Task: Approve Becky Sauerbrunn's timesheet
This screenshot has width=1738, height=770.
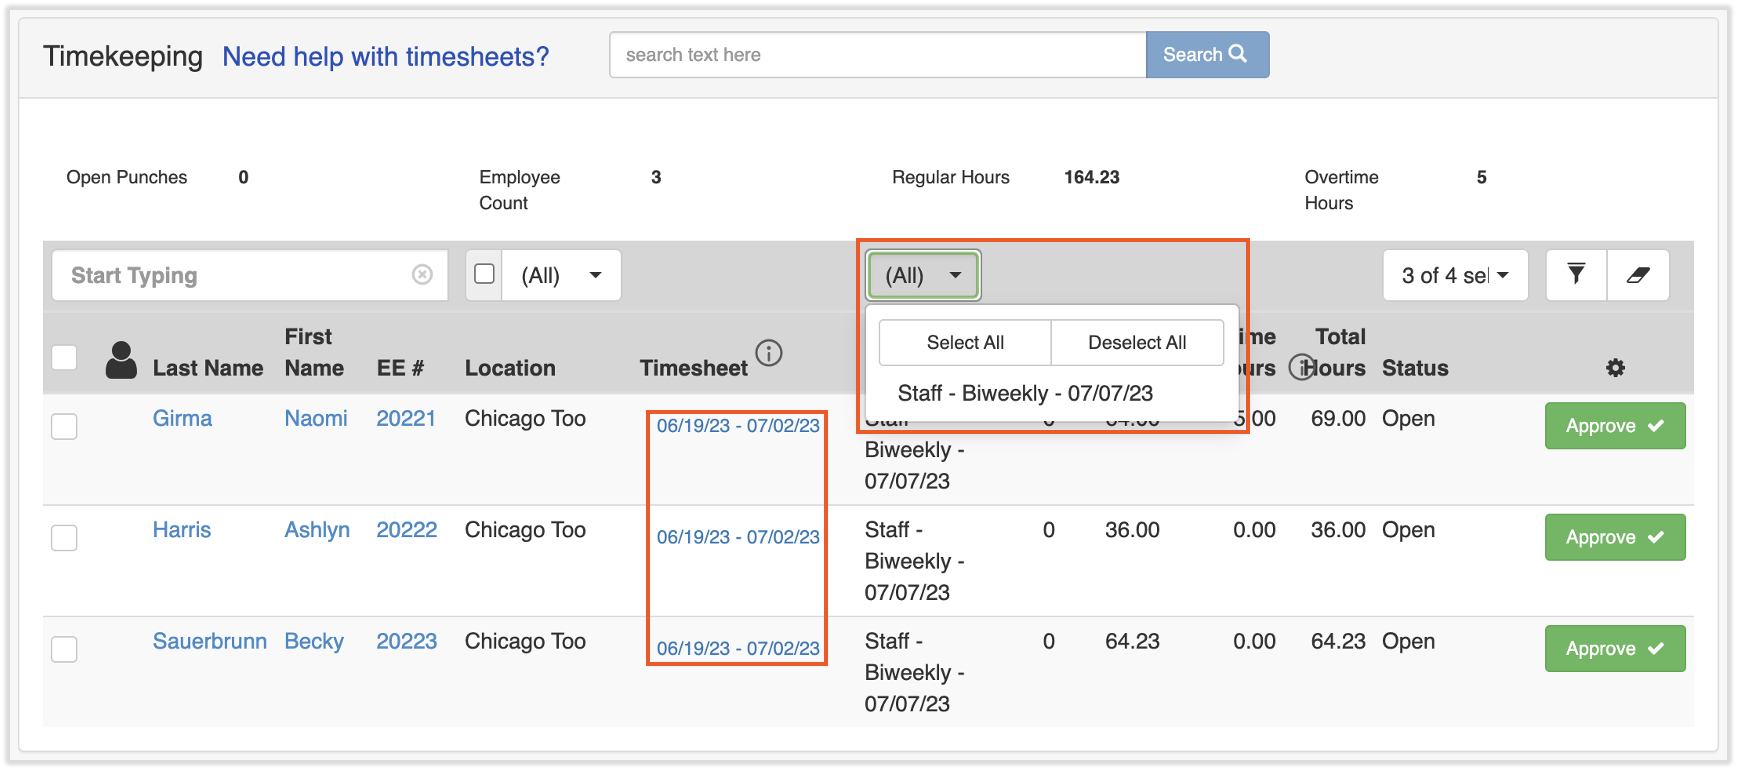Action: (x=1614, y=649)
